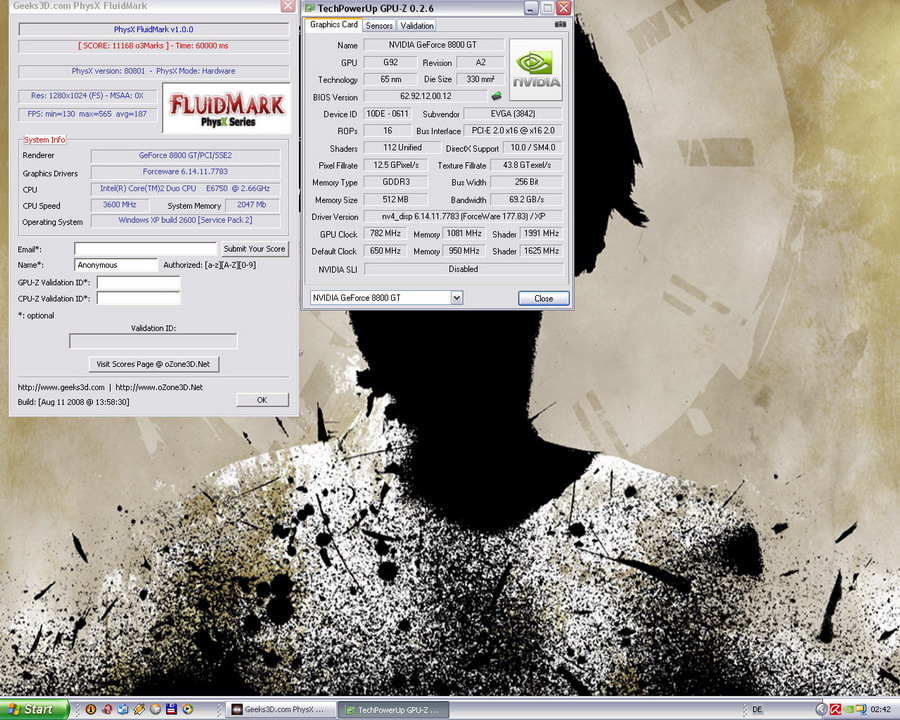Viewport: 900px width, 720px height.
Task: Click the network monitor tray icon
Action: [862, 710]
